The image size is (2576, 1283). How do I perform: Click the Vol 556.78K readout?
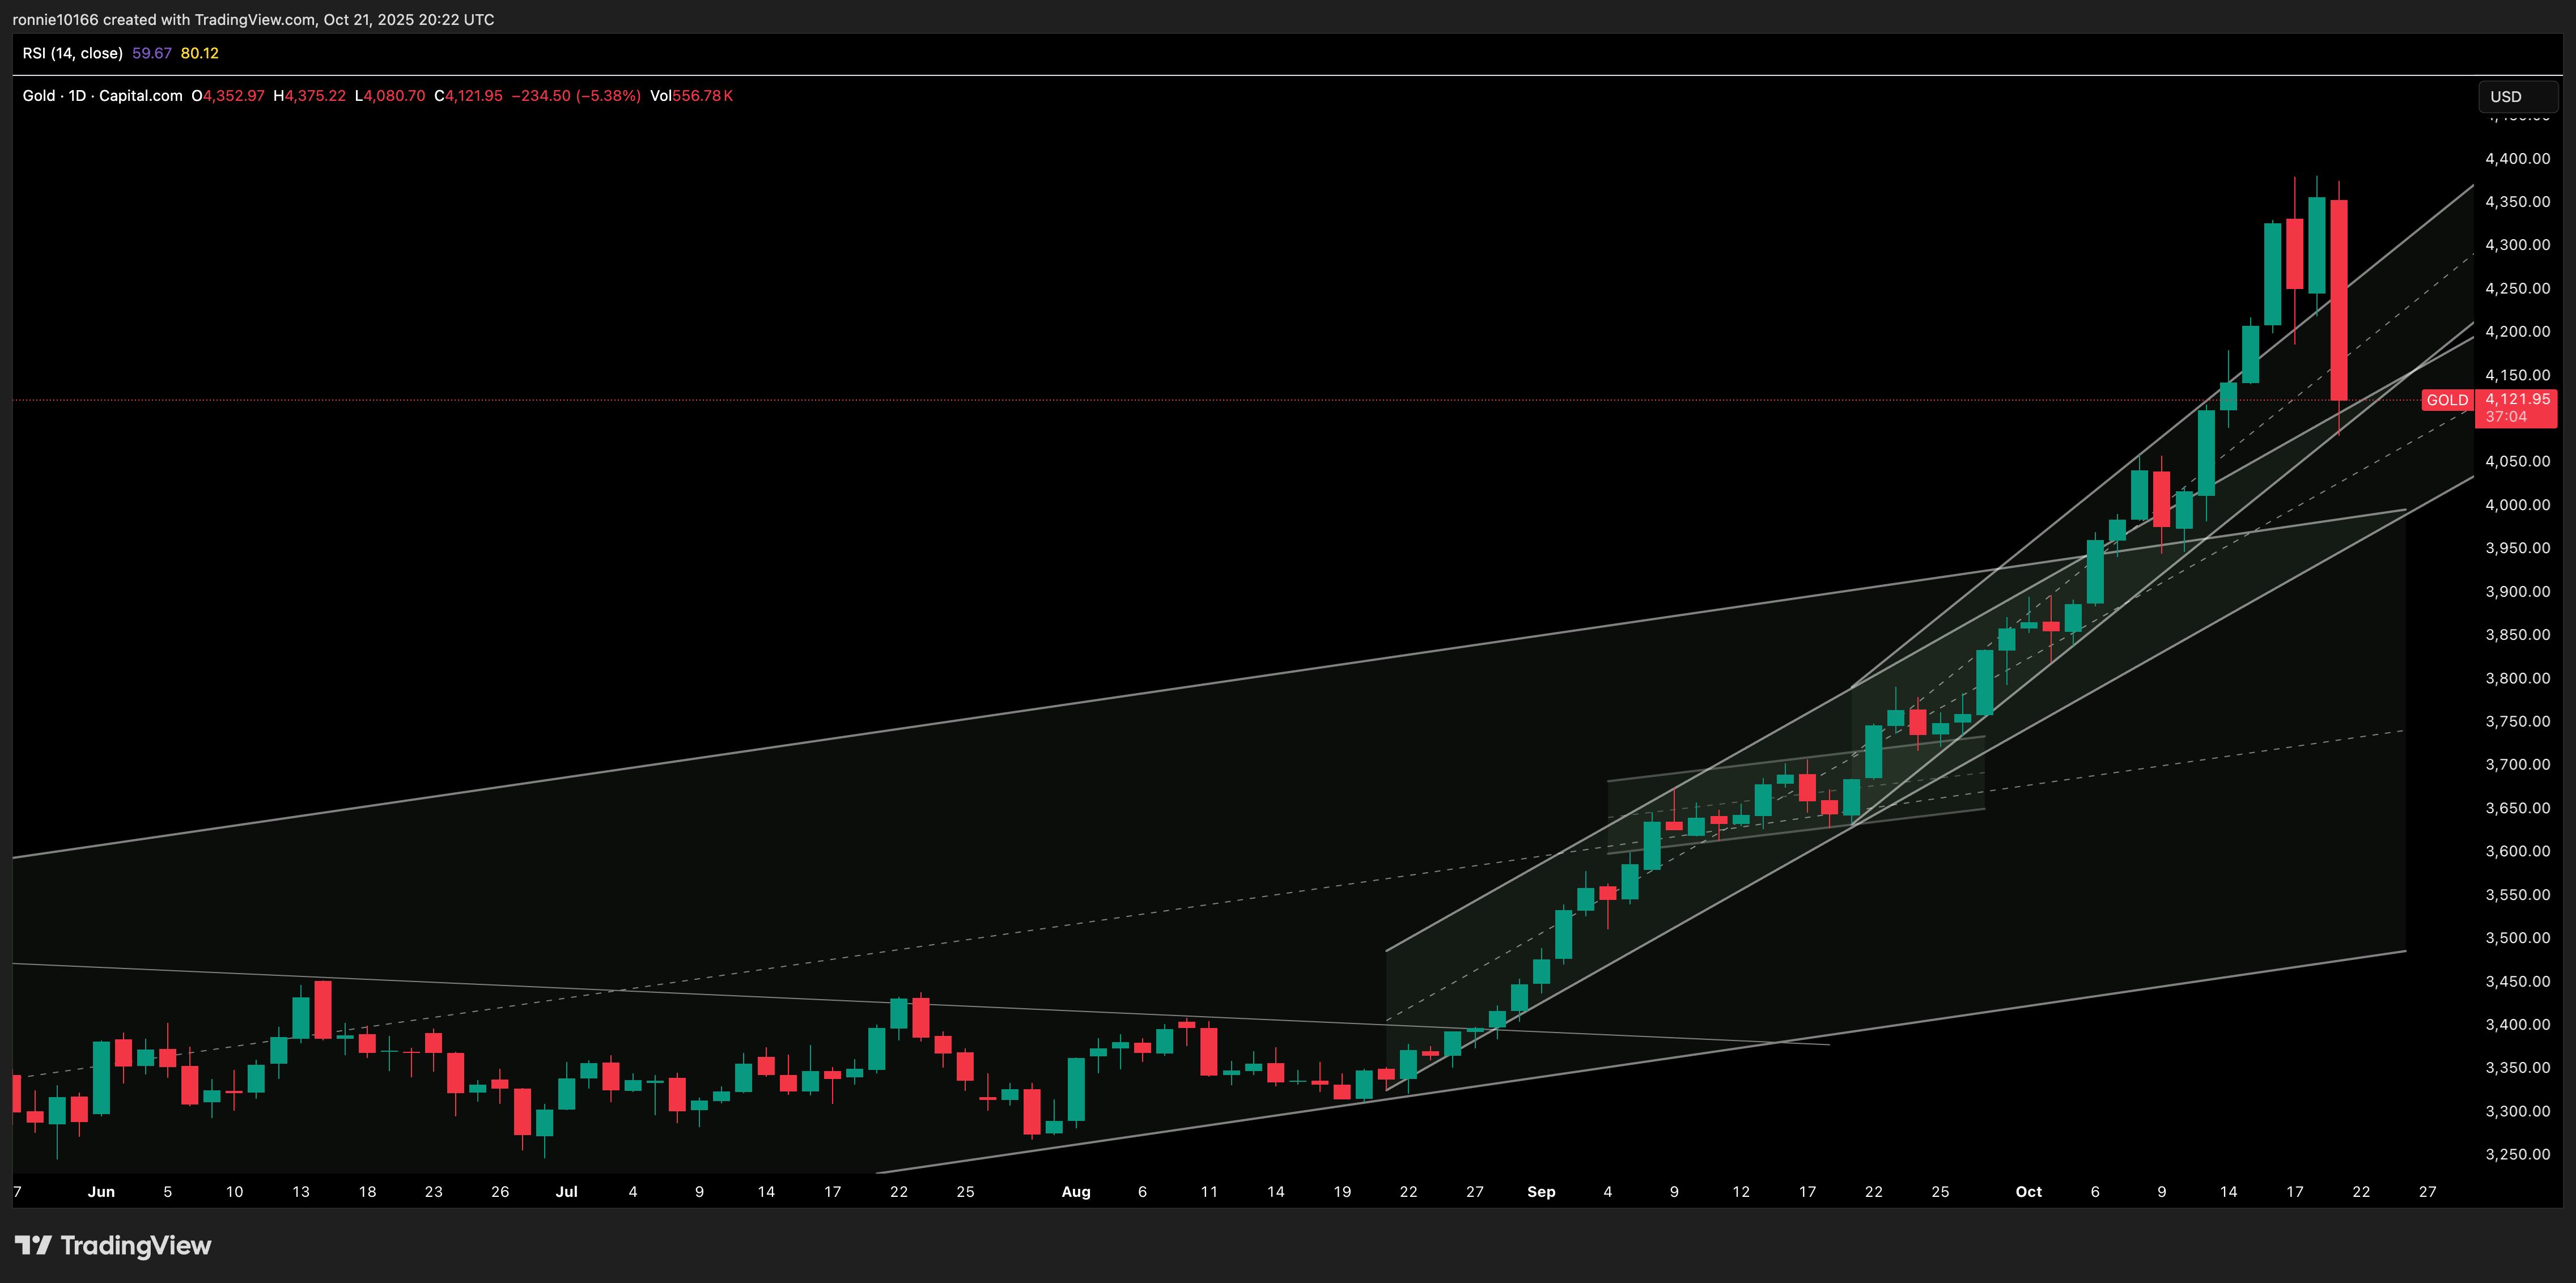click(691, 96)
